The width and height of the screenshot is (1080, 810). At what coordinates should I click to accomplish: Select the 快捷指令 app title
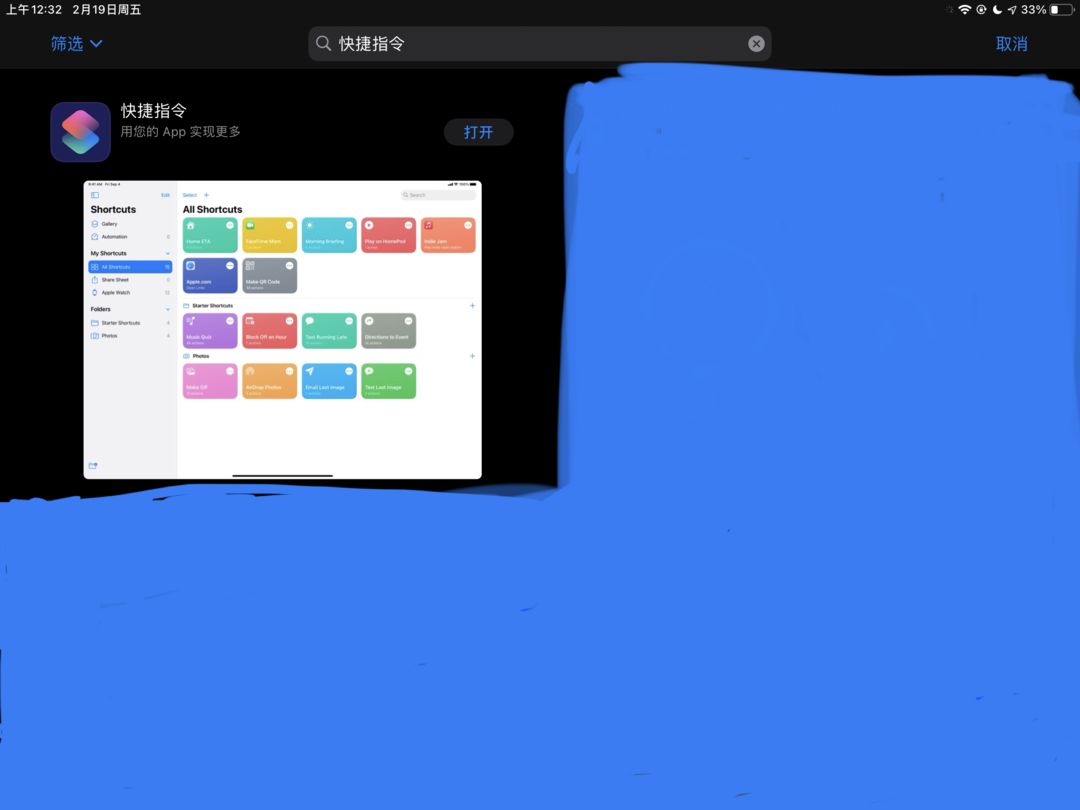pos(154,111)
